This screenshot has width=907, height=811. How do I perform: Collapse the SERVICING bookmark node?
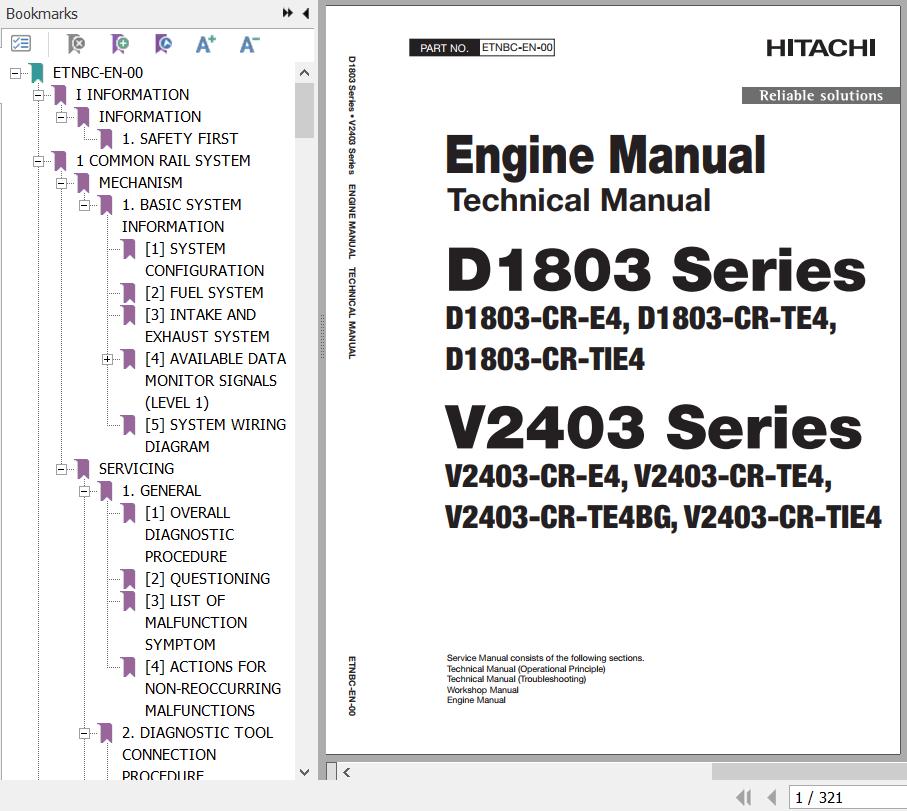[x=61, y=469]
